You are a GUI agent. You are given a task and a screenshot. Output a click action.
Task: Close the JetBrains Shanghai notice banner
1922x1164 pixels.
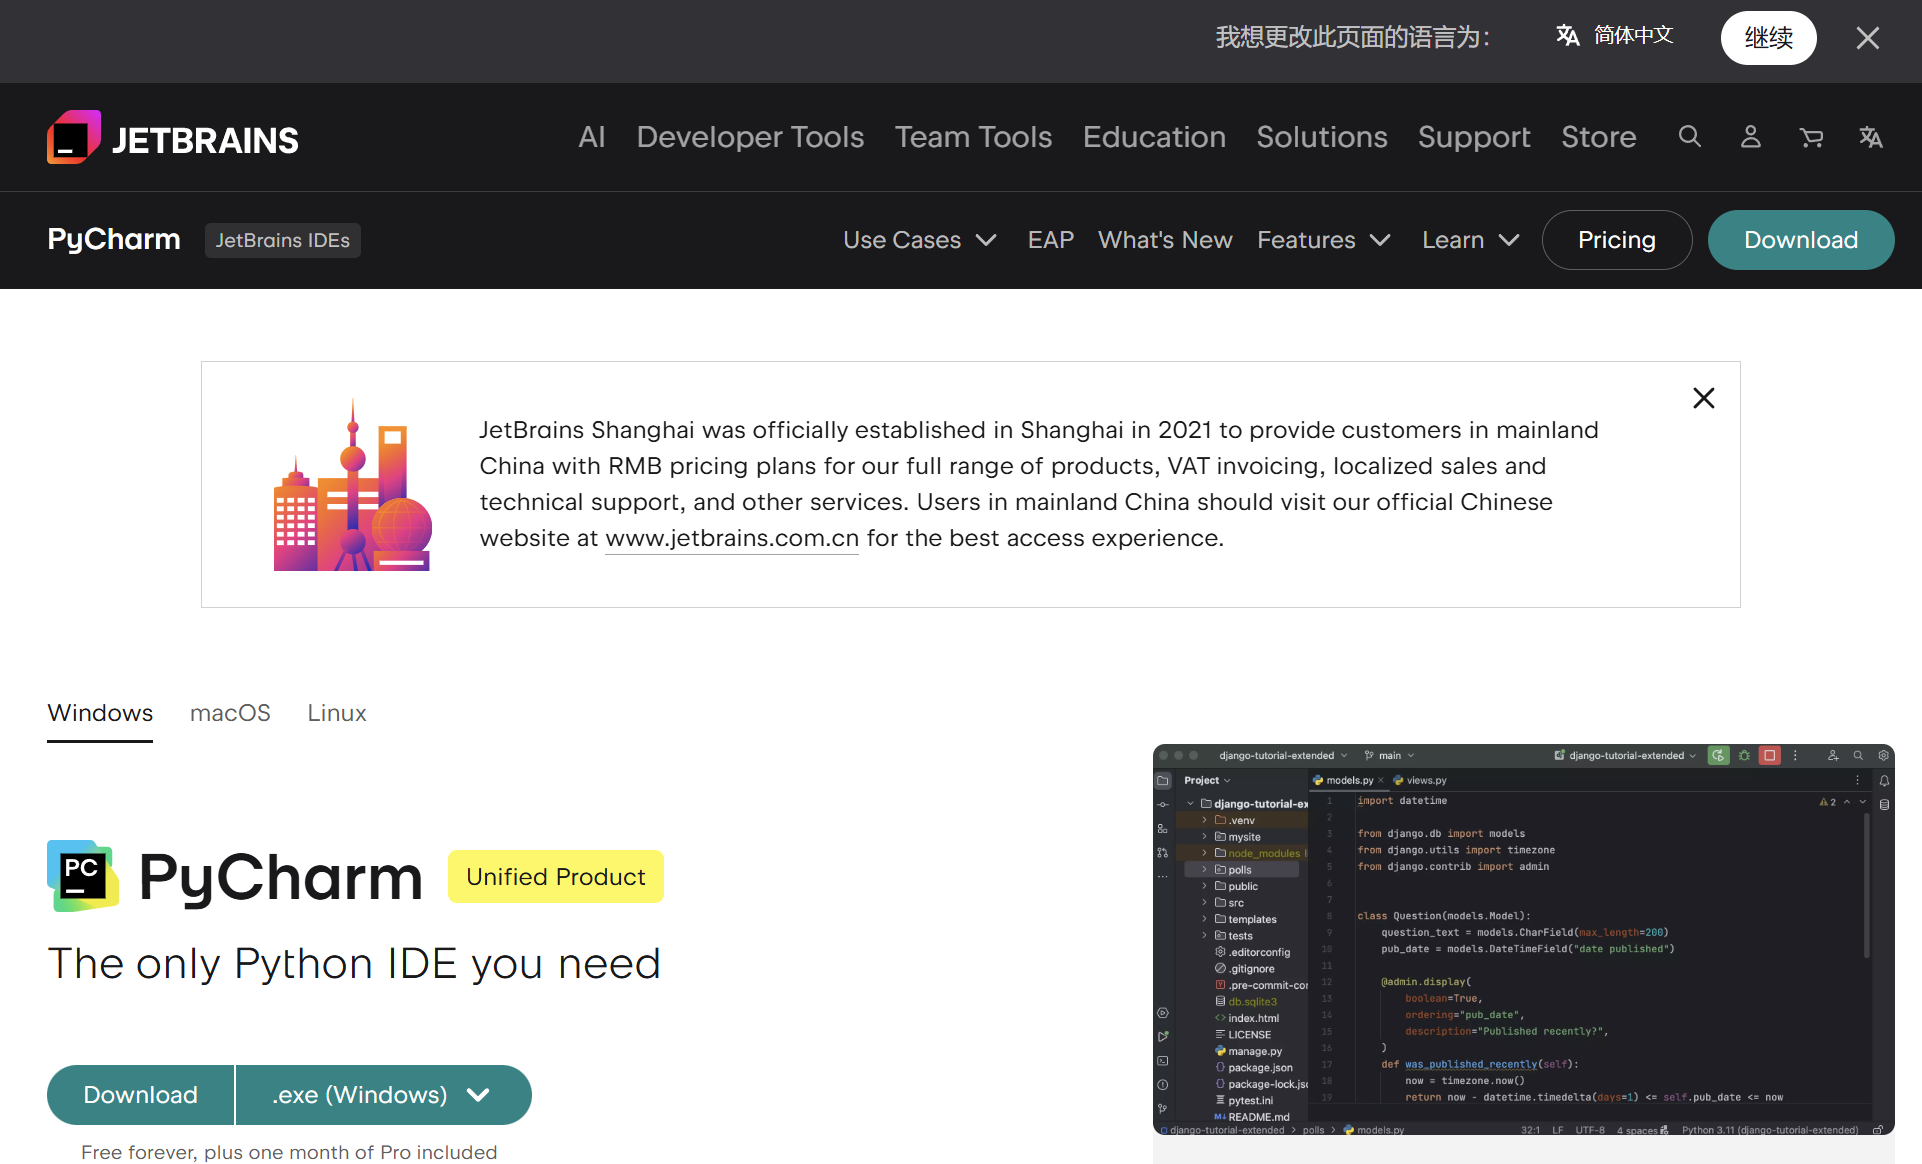point(1704,398)
